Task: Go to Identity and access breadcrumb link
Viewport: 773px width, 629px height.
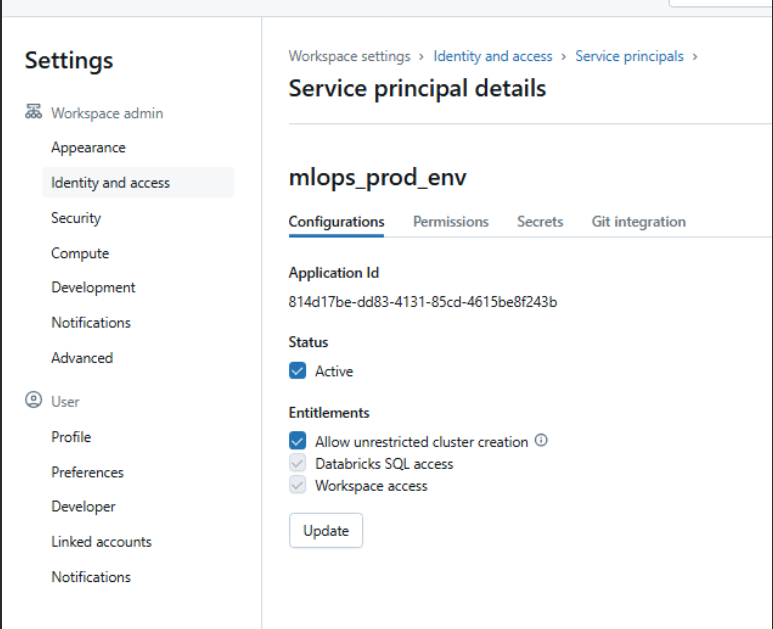Action: (x=492, y=56)
